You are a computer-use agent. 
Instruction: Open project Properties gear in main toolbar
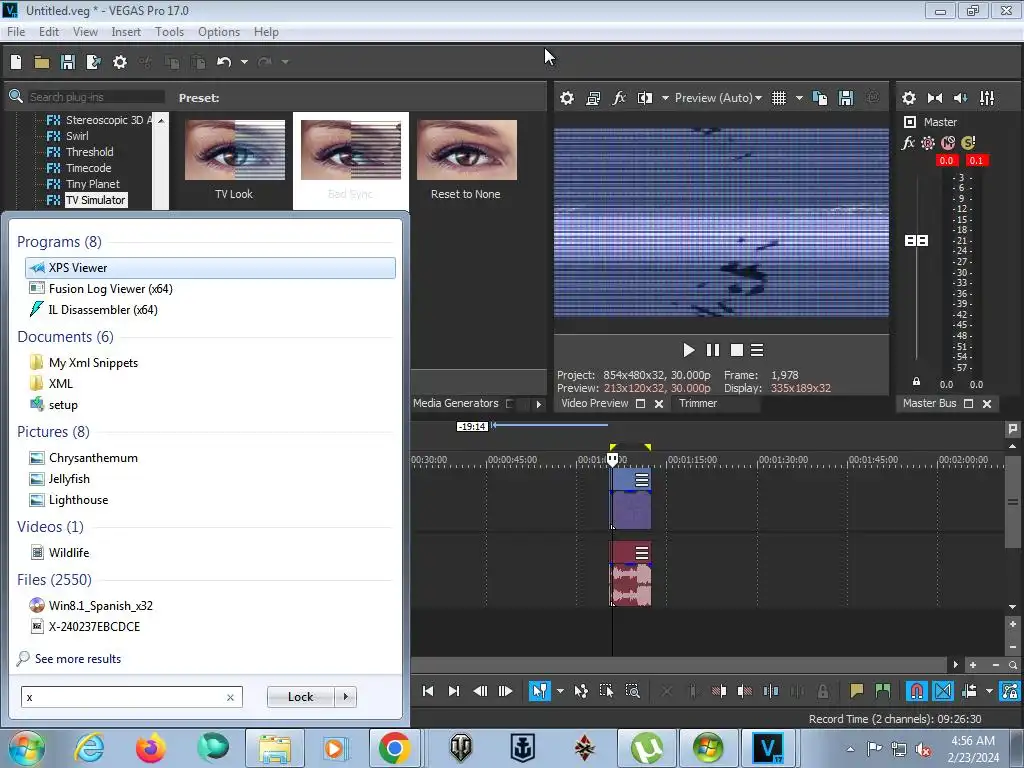pos(120,62)
